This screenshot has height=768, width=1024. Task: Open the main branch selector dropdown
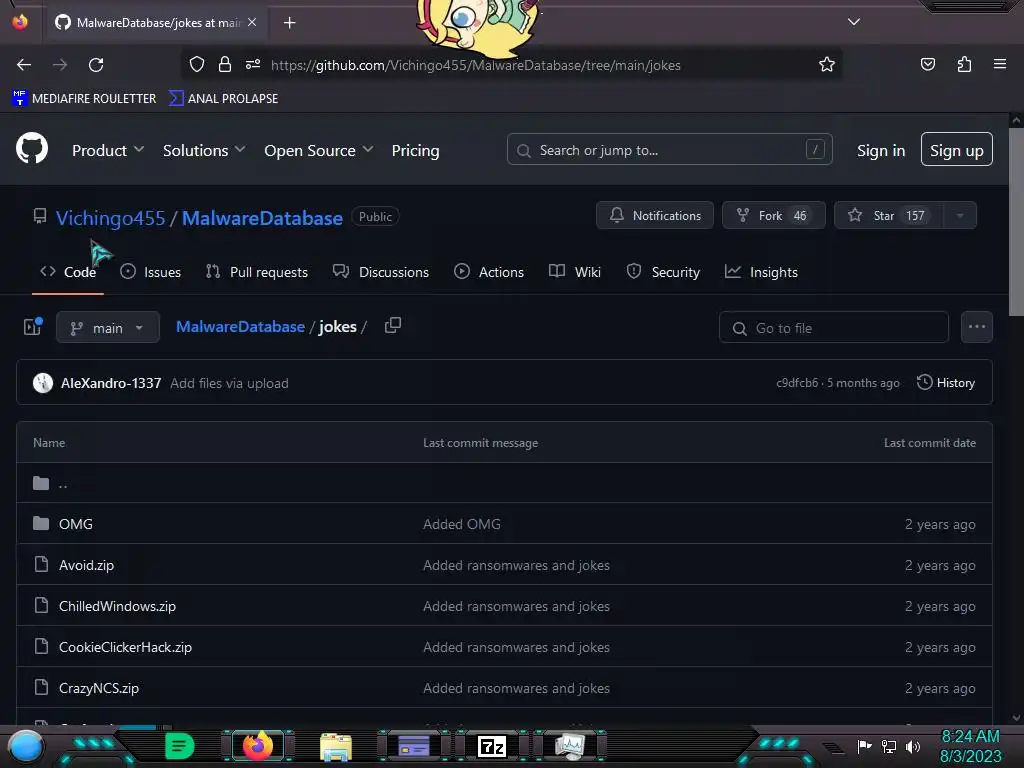108,327
